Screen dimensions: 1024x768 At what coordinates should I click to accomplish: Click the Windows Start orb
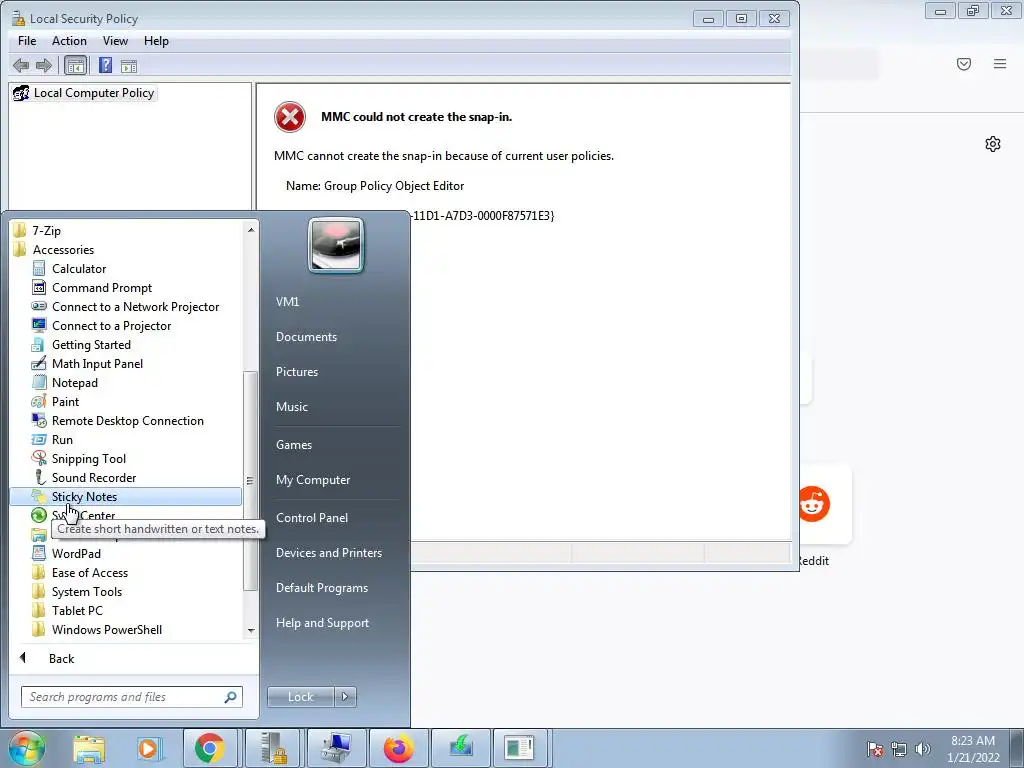tap(27, 748)
